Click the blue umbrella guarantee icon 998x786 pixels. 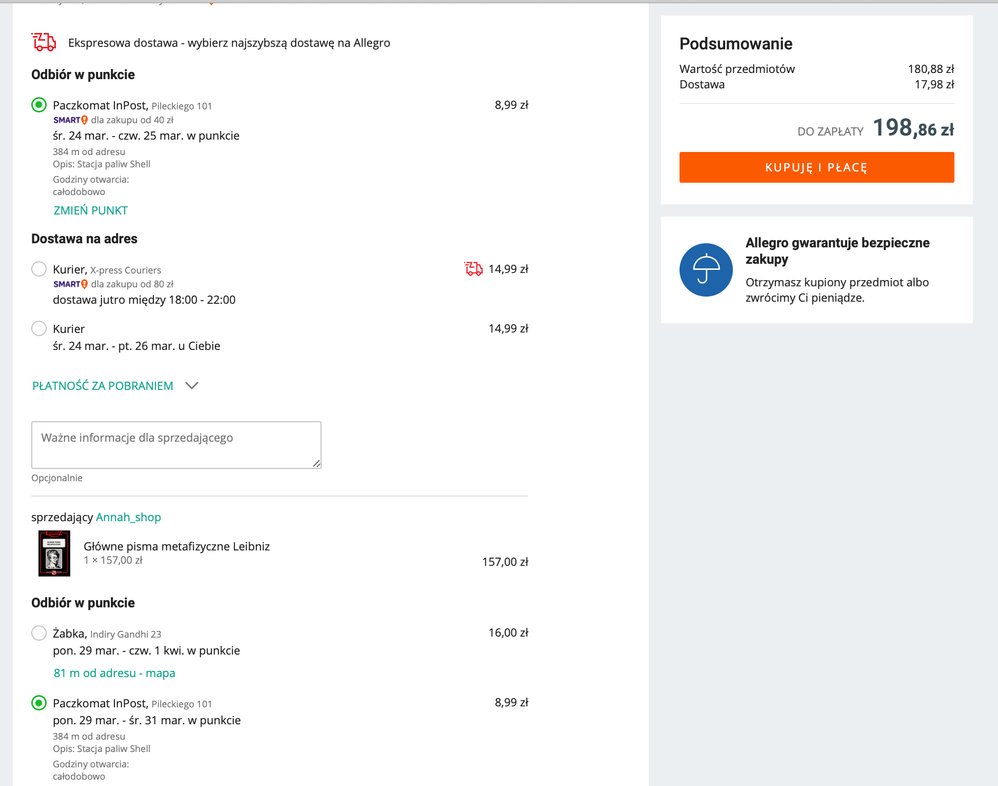point(706,270)
